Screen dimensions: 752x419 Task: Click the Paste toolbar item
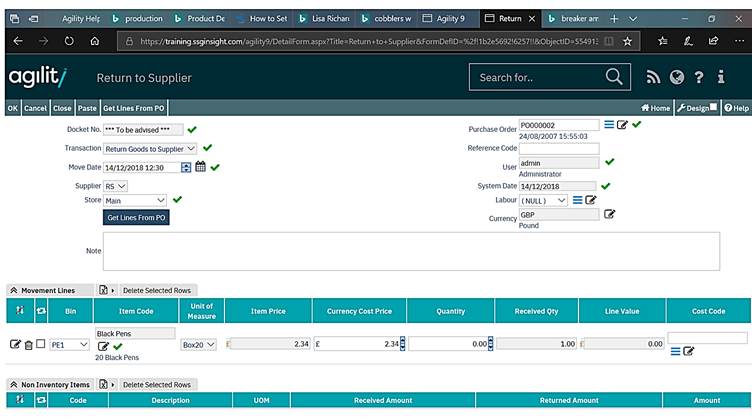87,108
